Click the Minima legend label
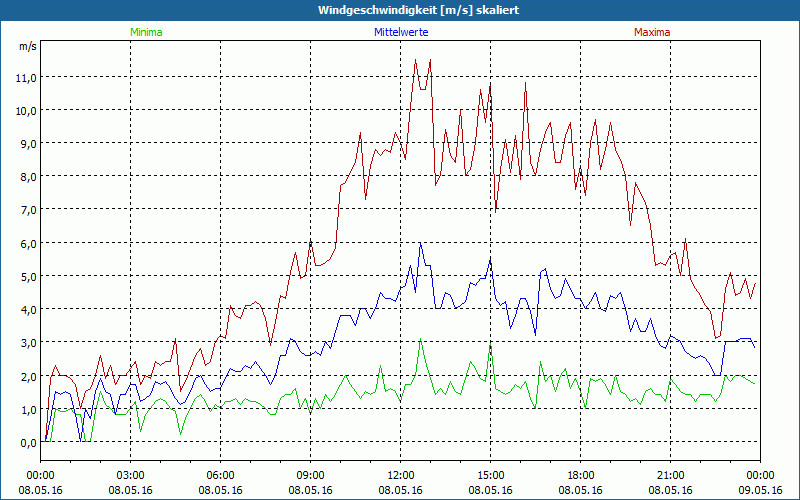800x500 pixels. [146, 32]
